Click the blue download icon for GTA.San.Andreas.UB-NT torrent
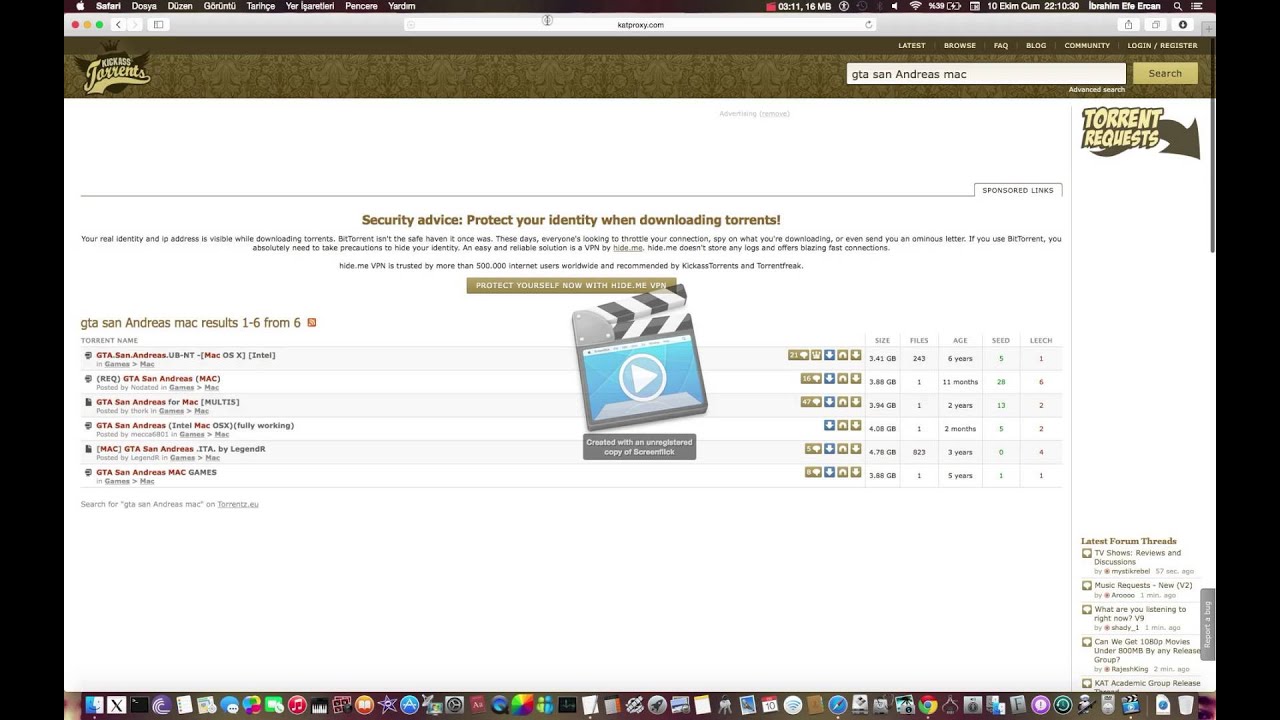Screen dimensions: 1280x720 [830, 355]
